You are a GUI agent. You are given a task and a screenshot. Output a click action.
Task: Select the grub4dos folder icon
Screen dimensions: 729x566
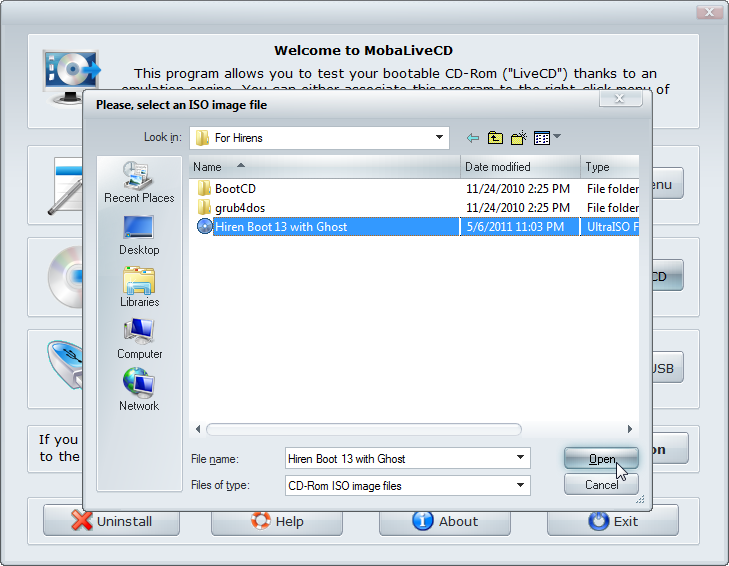(204, 207)
